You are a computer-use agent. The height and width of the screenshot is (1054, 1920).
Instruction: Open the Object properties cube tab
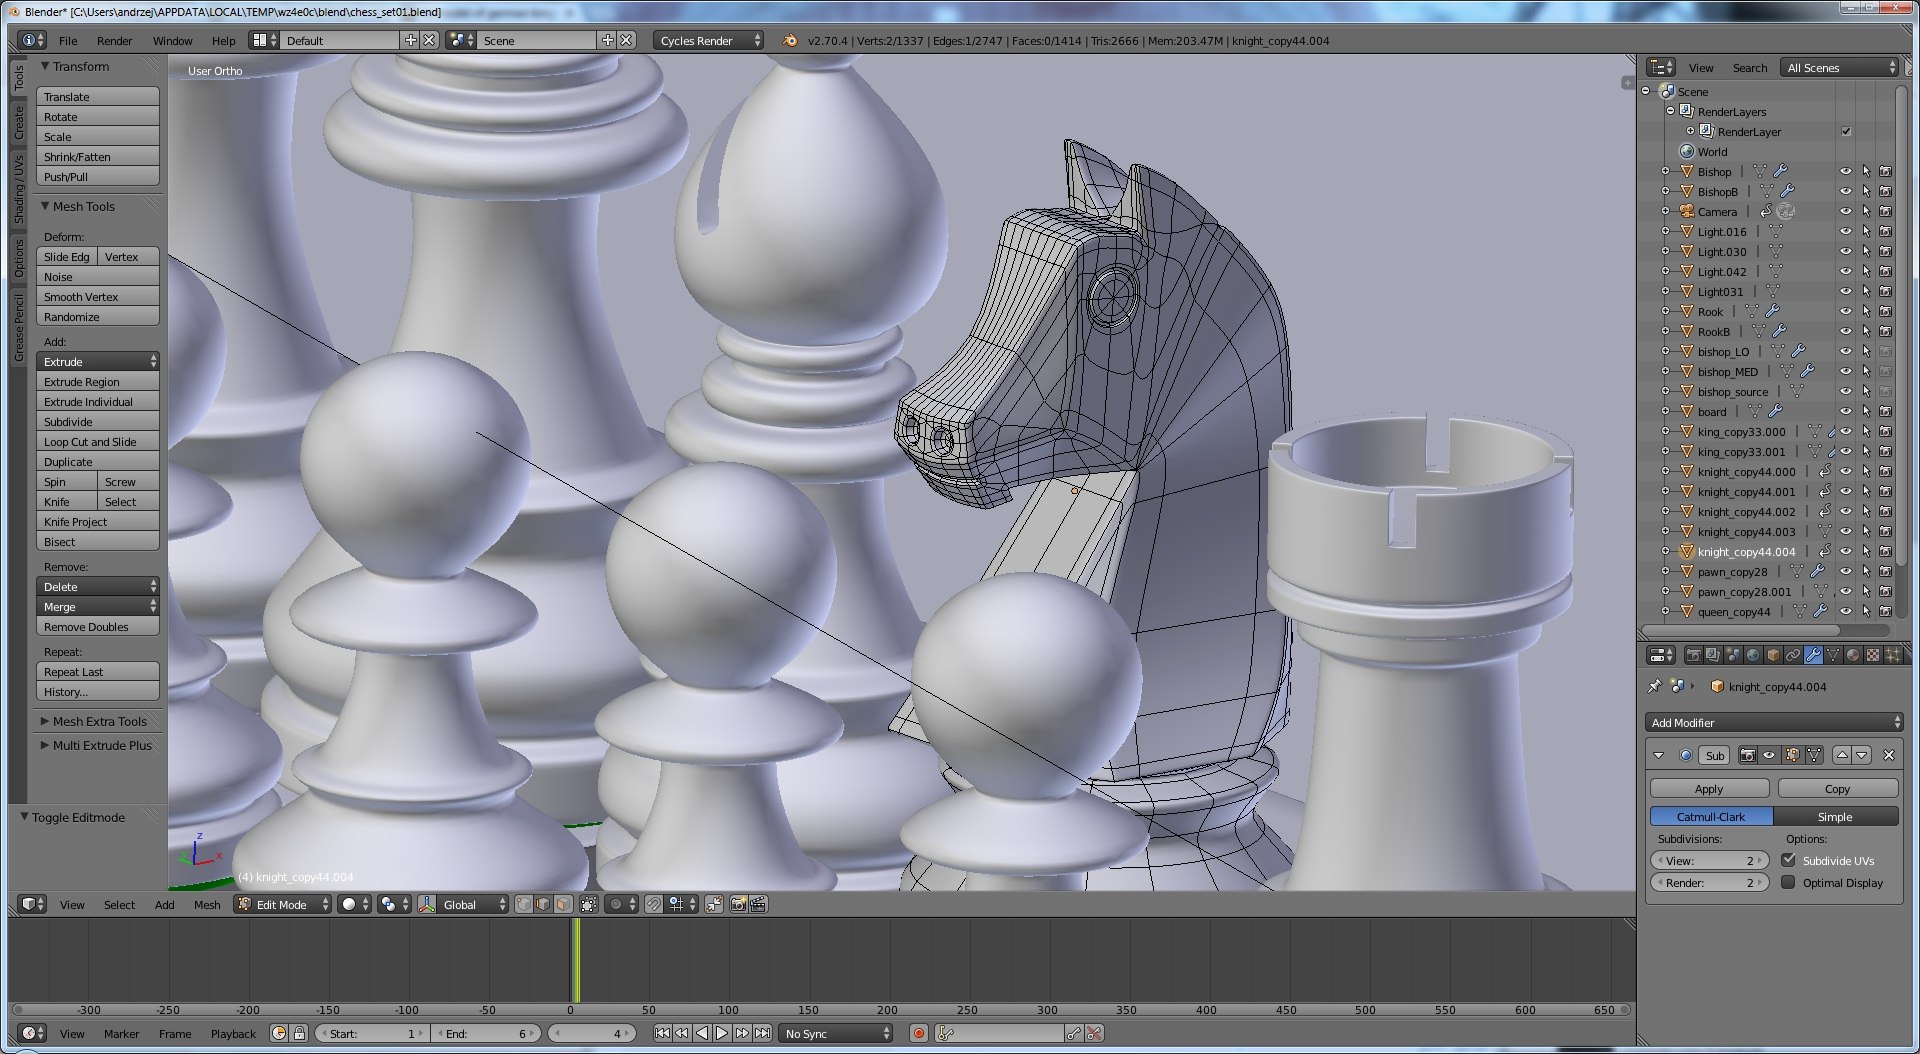point(1773,655)
